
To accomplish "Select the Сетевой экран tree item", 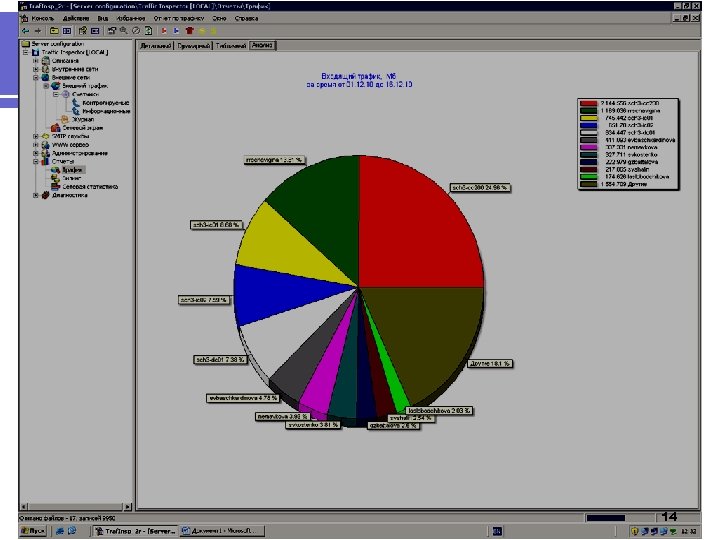I will [83, 128].
